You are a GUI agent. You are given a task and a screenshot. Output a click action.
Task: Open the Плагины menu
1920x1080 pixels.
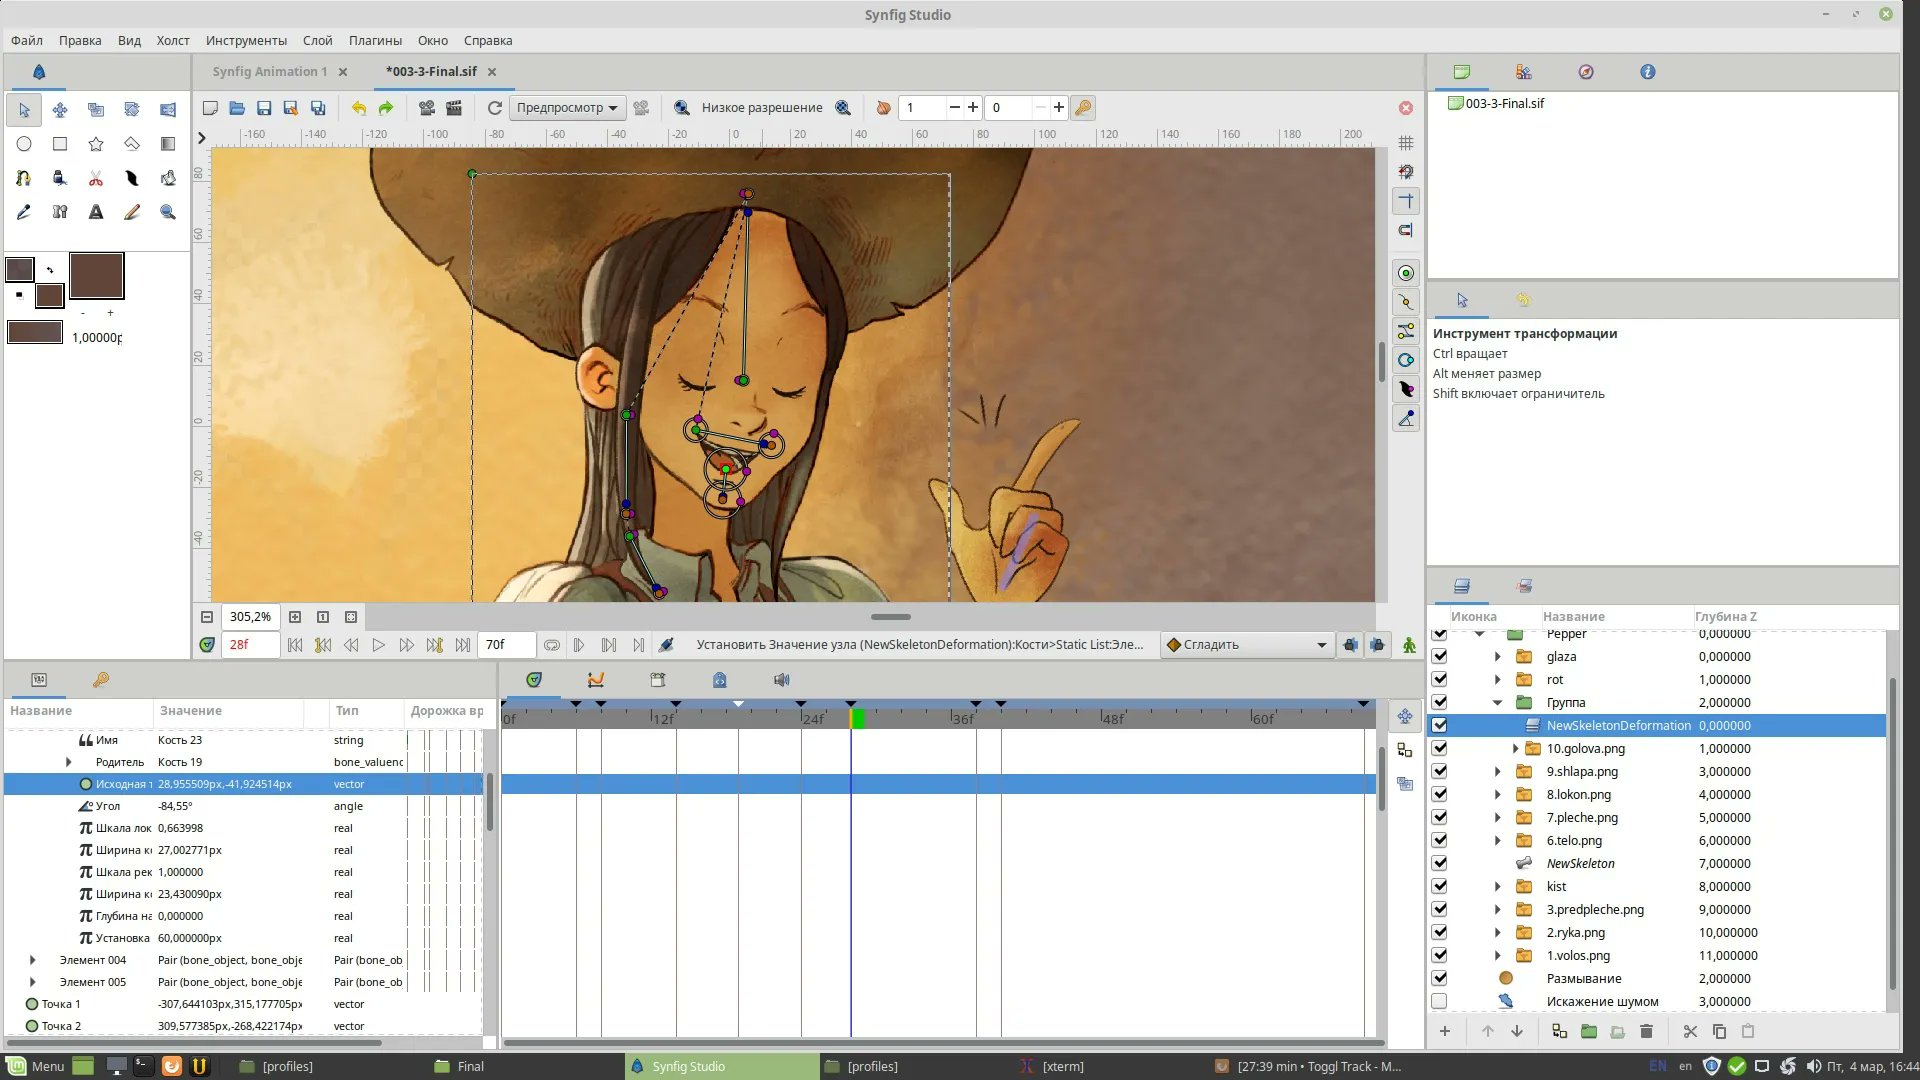(375, 41)
